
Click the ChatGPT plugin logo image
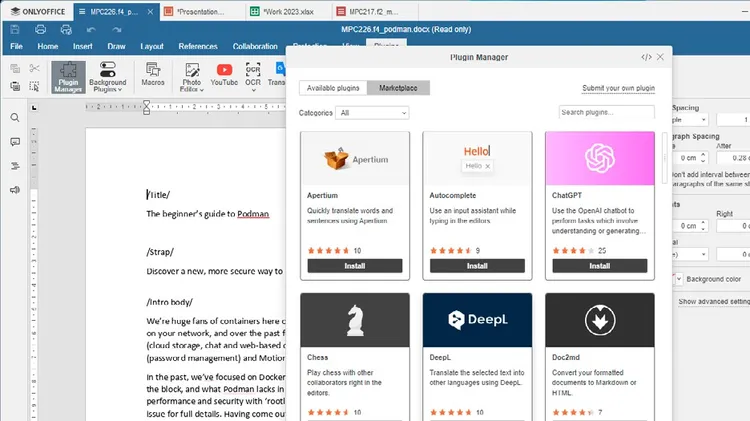(x=600, y=159)
